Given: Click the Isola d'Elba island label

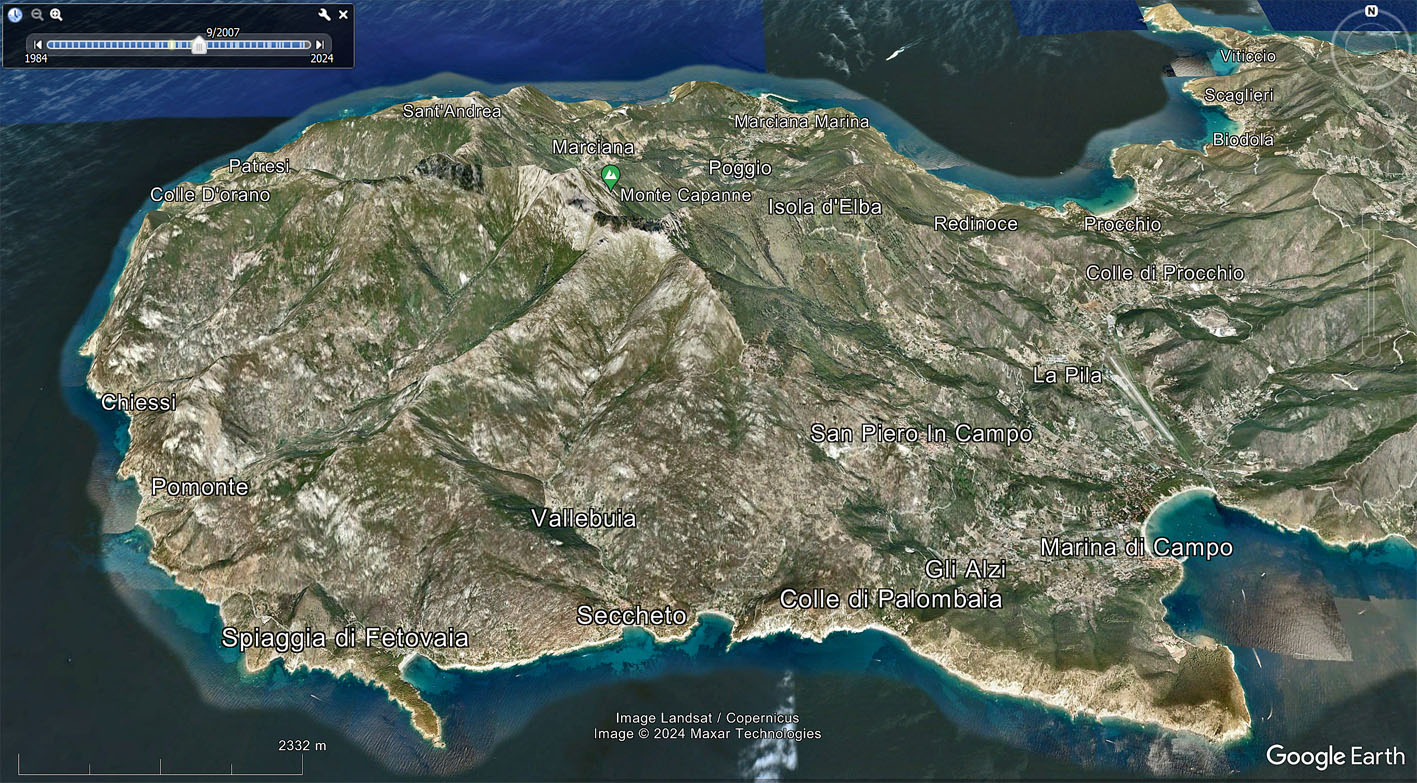Looking at the screenshot, I should click(825, 207).
